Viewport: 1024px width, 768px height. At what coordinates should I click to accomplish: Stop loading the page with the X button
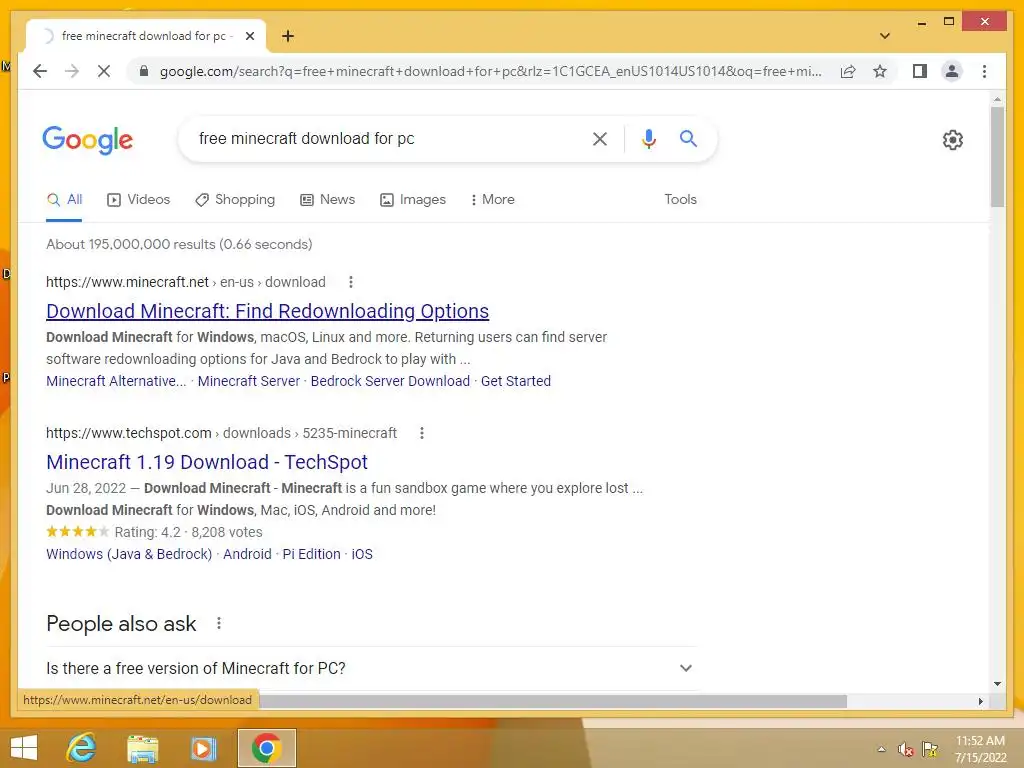104,71
